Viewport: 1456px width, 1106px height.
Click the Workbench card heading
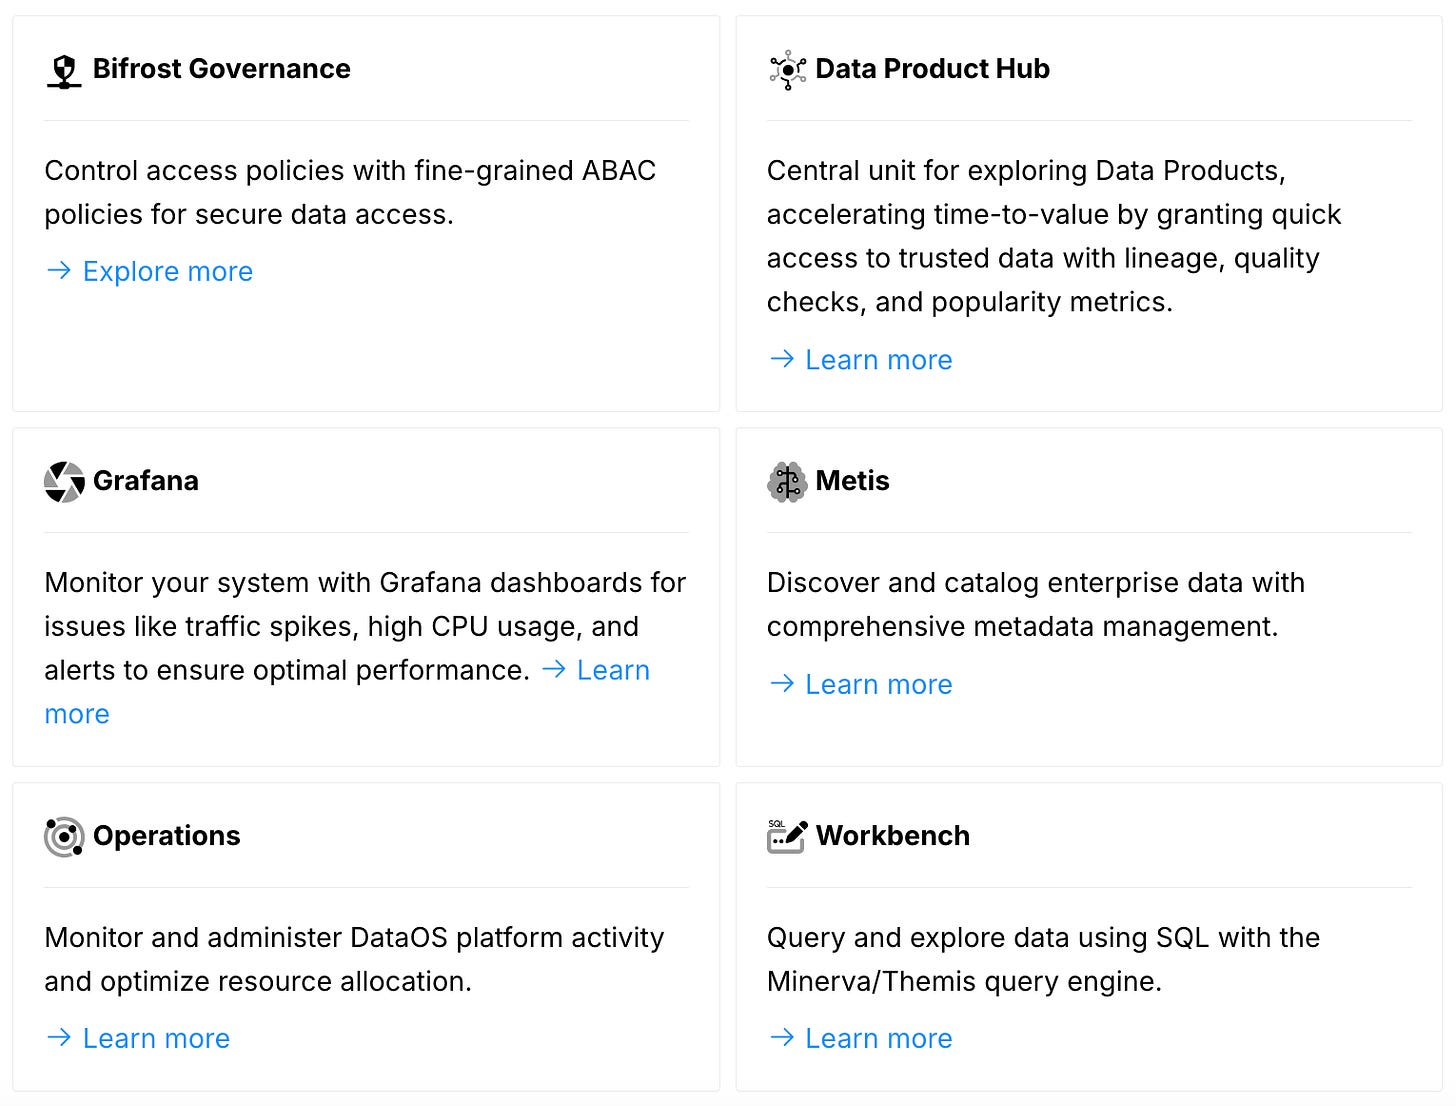(893, 836)
